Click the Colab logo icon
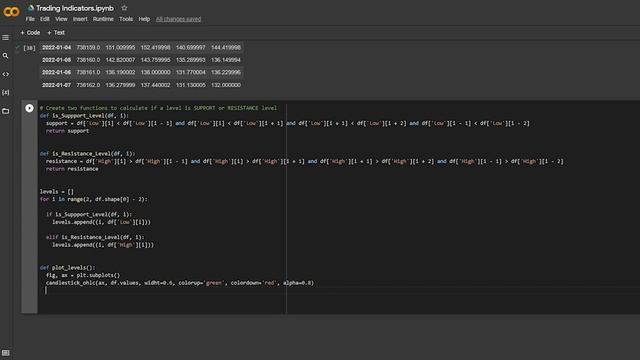This screenshot has height=360, width=640. (11, 12)
